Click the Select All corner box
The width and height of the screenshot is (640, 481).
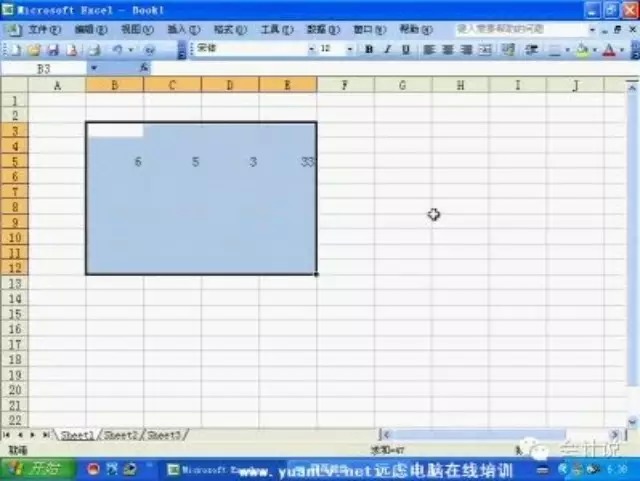(x=14, y=85)
